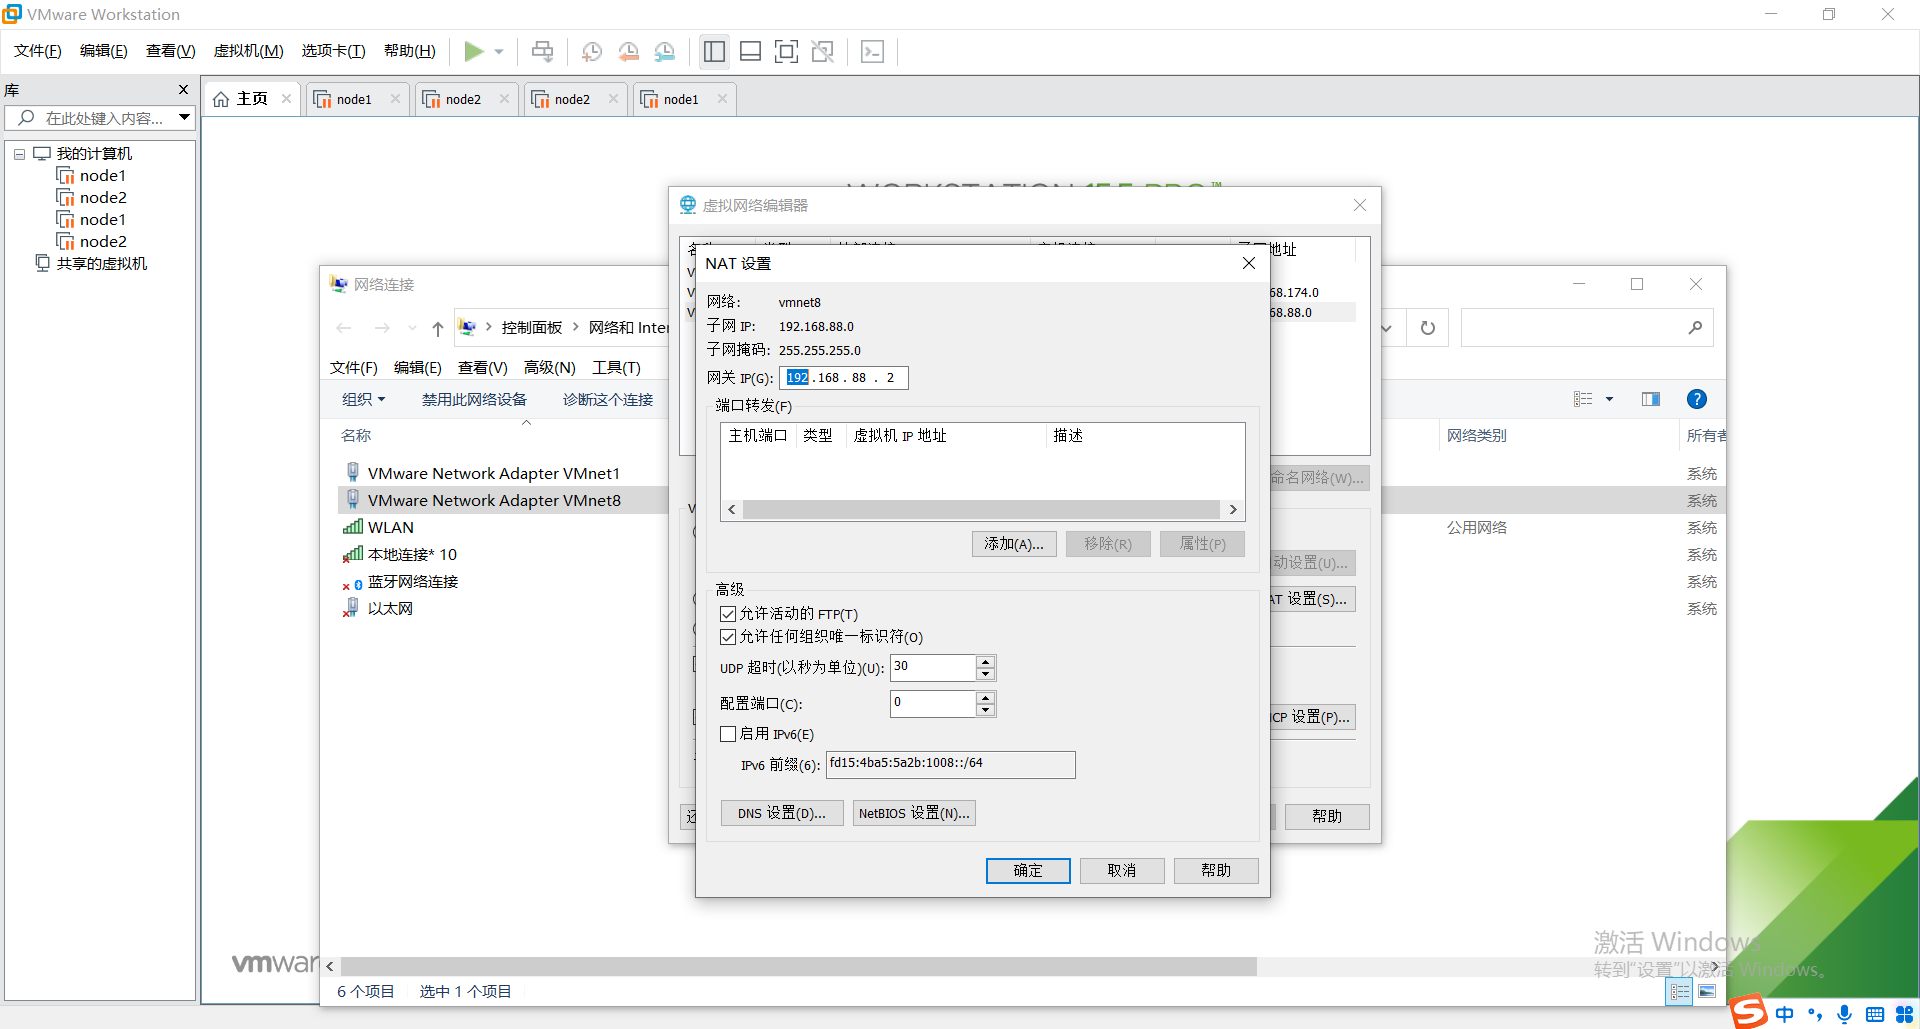Open the 查看(V) menu in VMware
The image size is (1920, 1029).
click(x=171, y=51)
